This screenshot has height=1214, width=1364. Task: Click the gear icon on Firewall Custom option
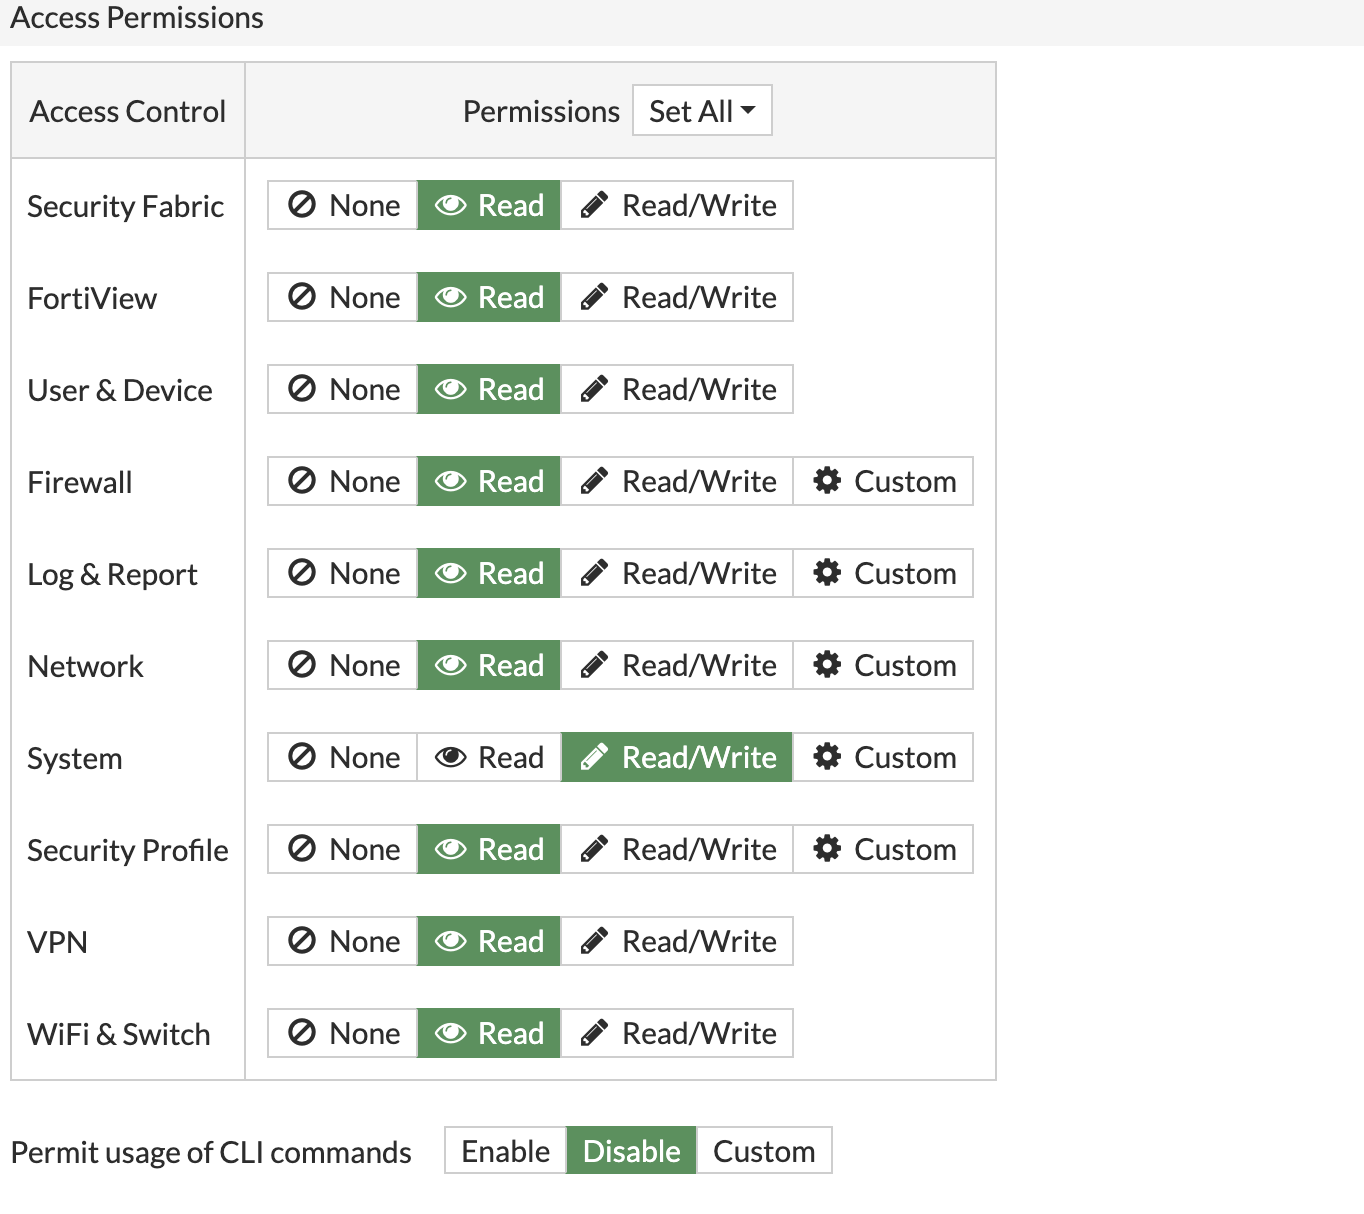coord(828,481)
